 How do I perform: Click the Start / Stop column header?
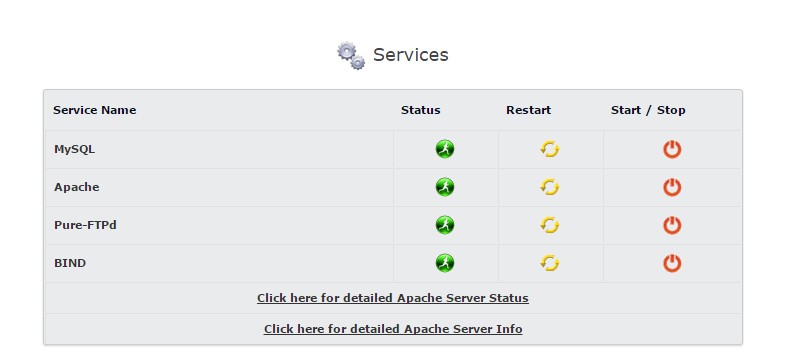[x=648, y=110]
